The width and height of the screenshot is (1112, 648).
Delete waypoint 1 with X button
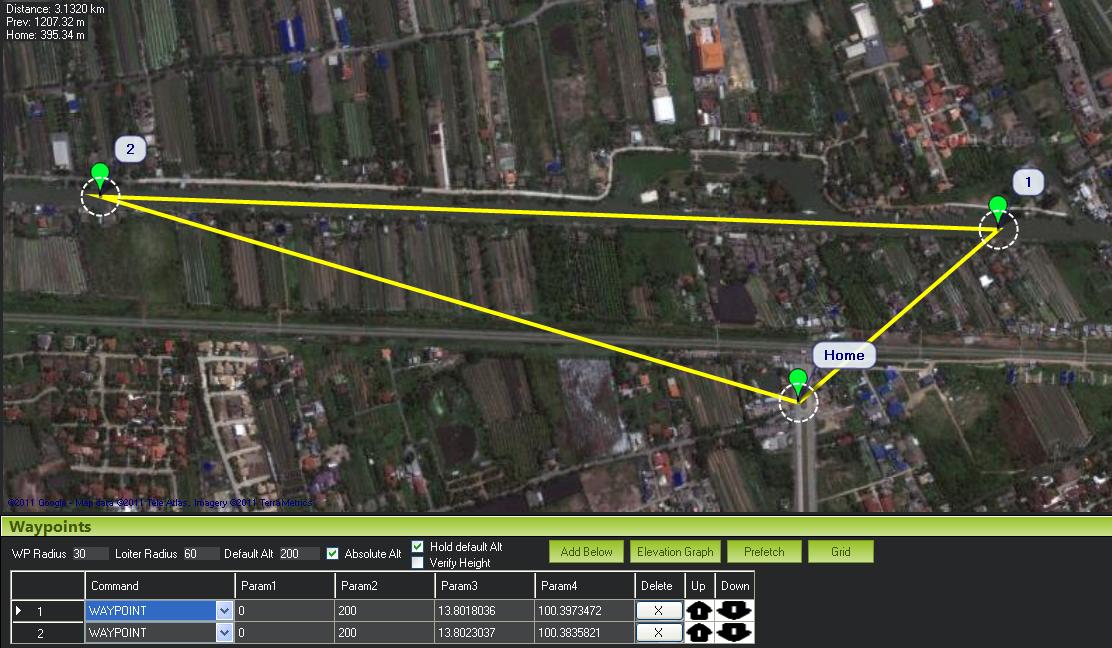point(659,610)
